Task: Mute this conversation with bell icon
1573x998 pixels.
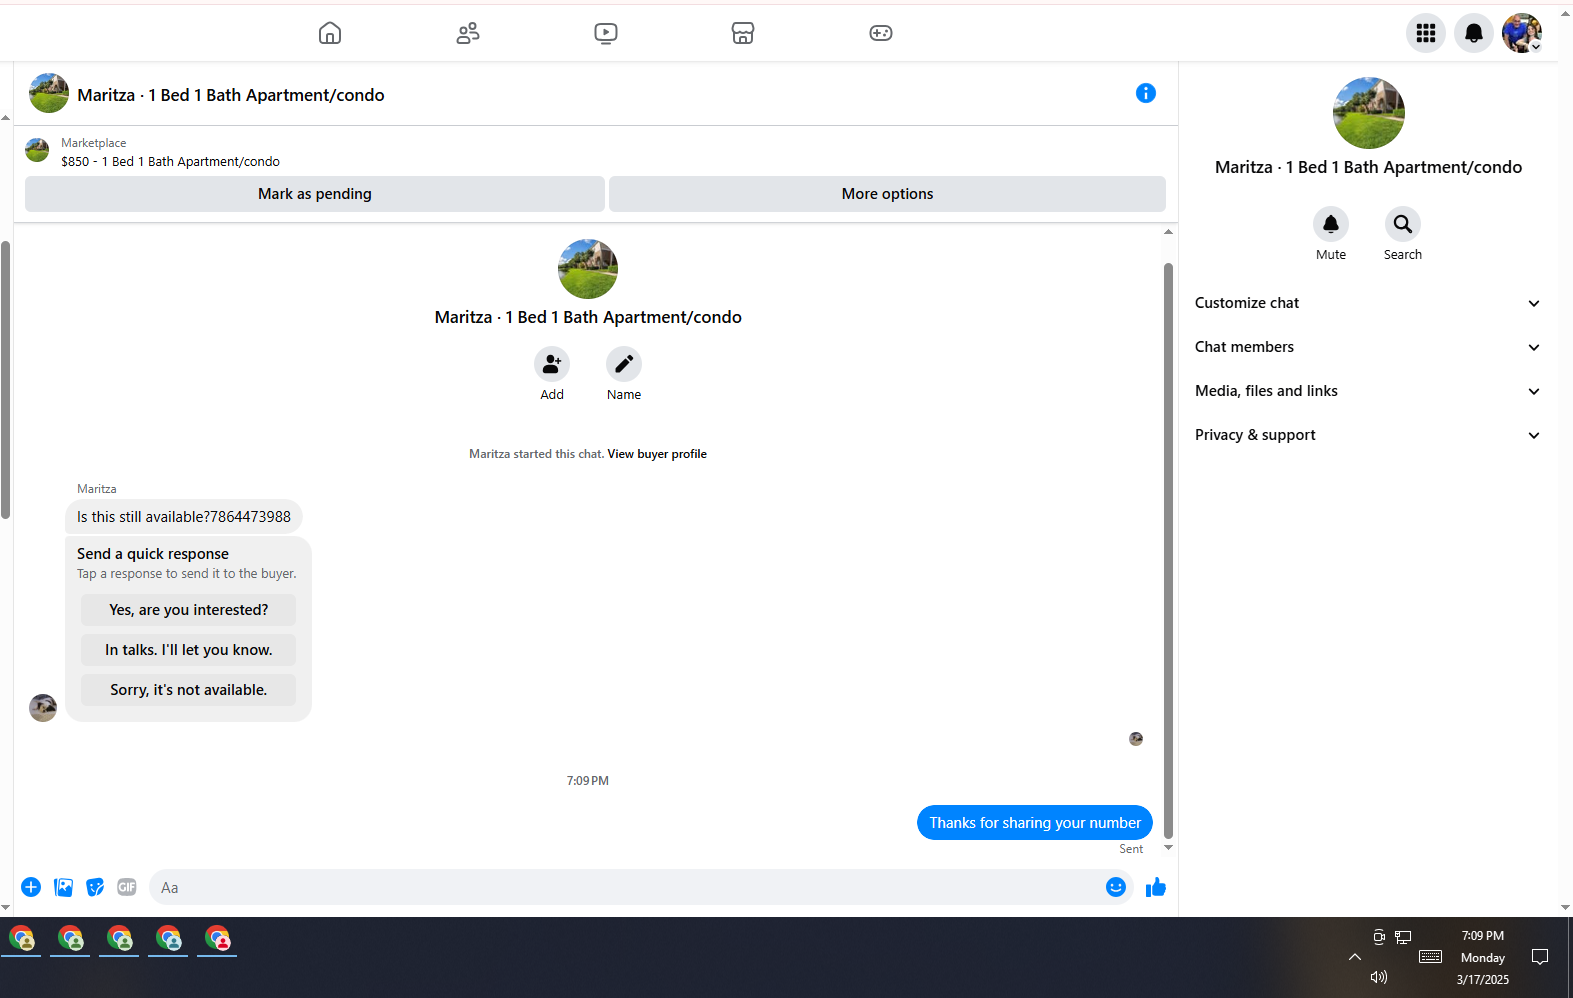Action: click(1331, 224)
